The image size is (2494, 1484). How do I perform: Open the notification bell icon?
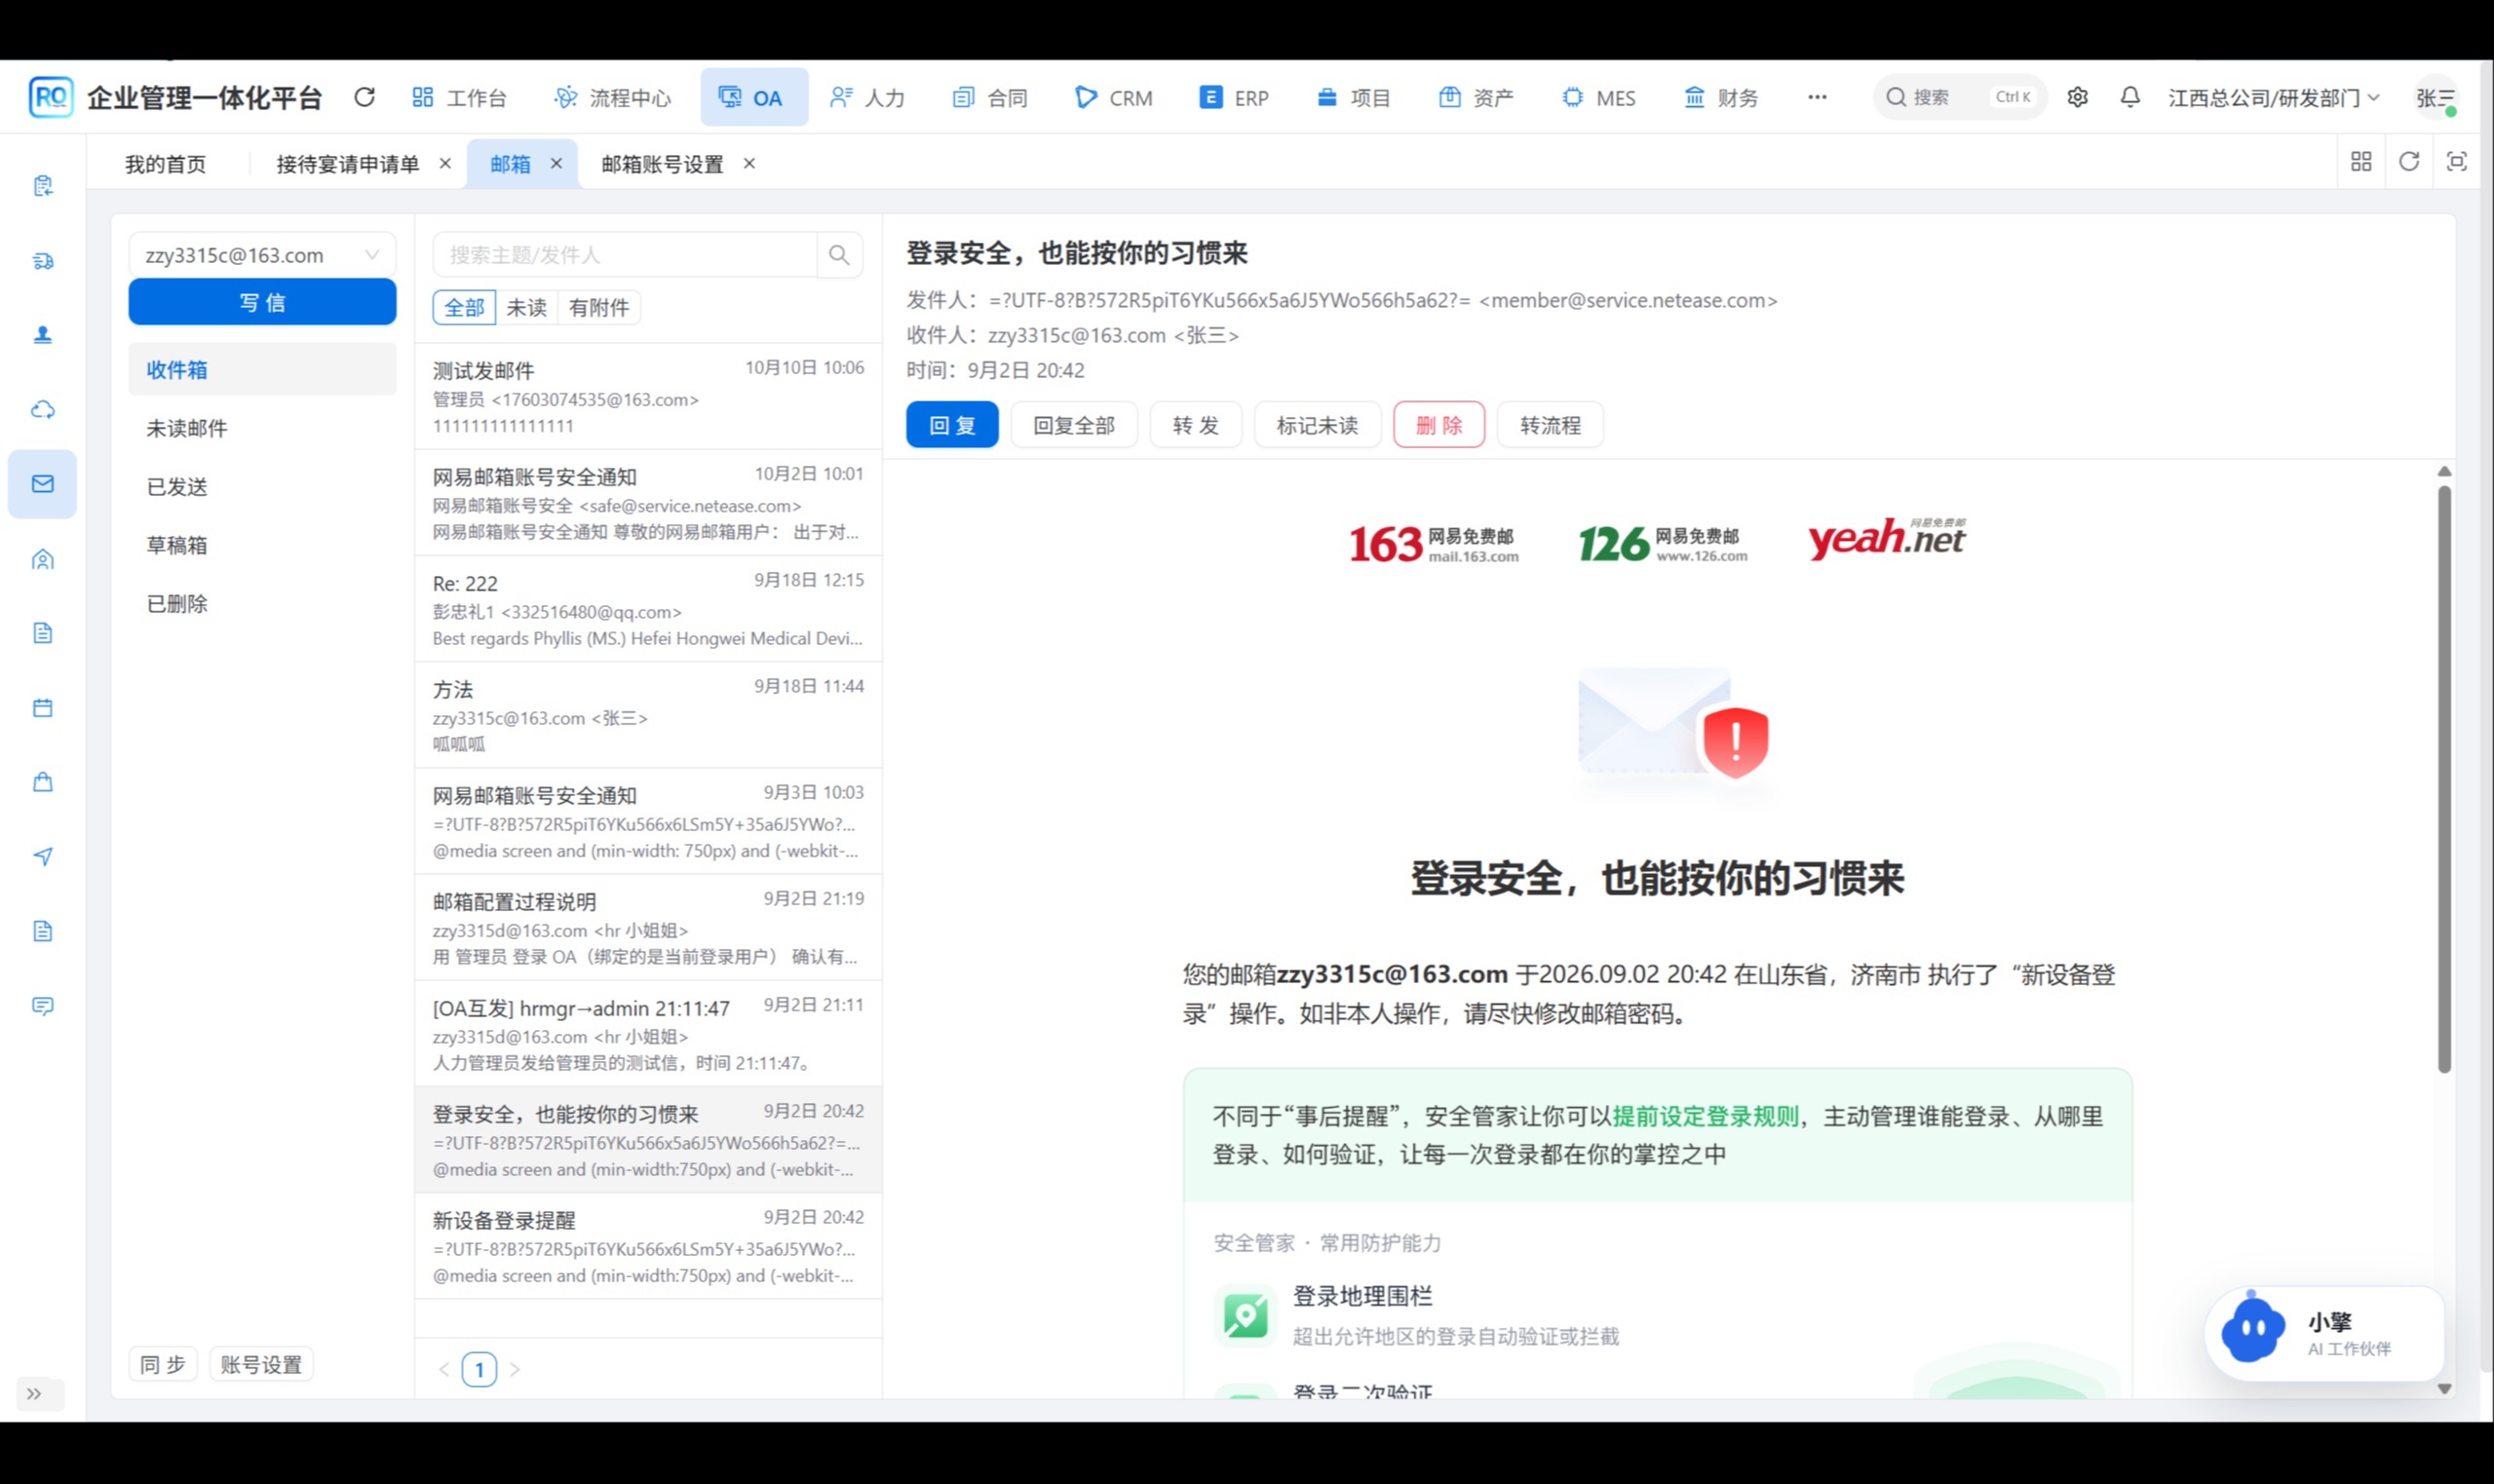tap(2130, 97)
